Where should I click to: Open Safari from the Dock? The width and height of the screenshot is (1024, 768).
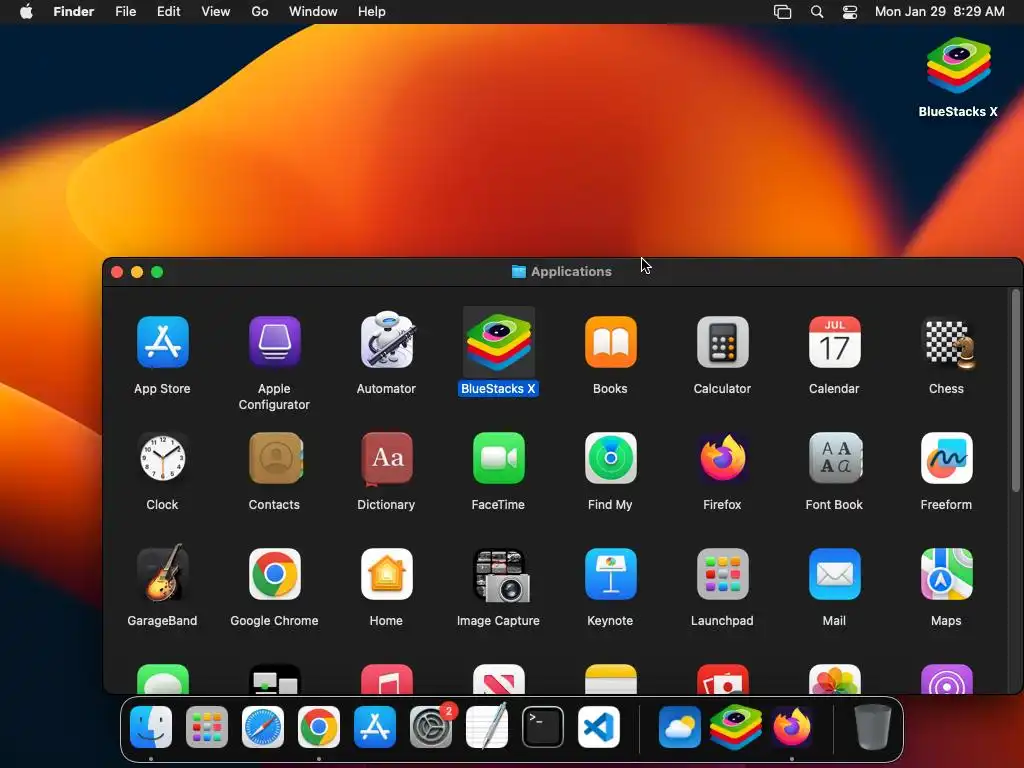263,727
